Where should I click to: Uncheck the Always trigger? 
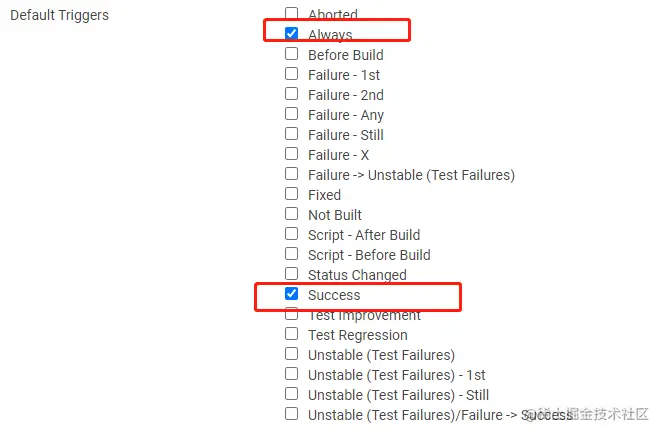coord(291,34)
